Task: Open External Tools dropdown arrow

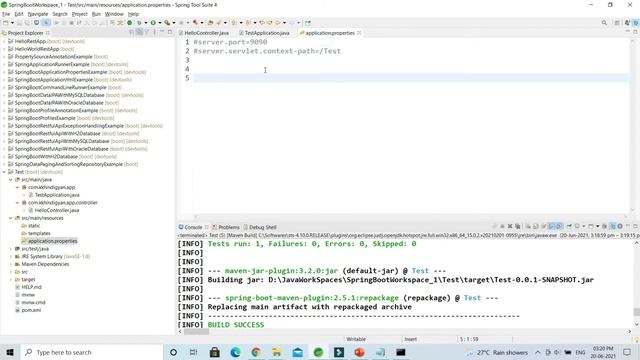Action: coord(202,23)
